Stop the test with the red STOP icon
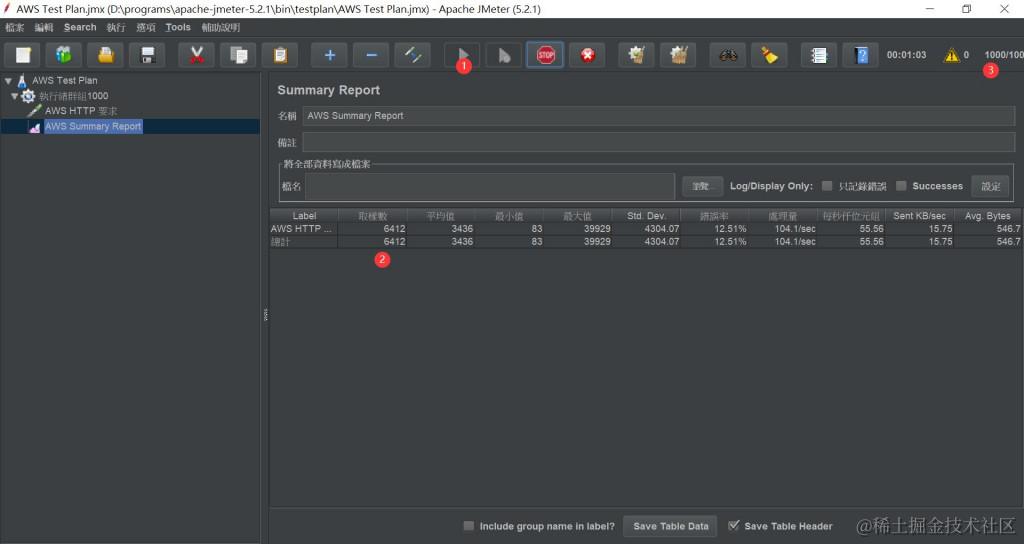 [x=545, y=56]
